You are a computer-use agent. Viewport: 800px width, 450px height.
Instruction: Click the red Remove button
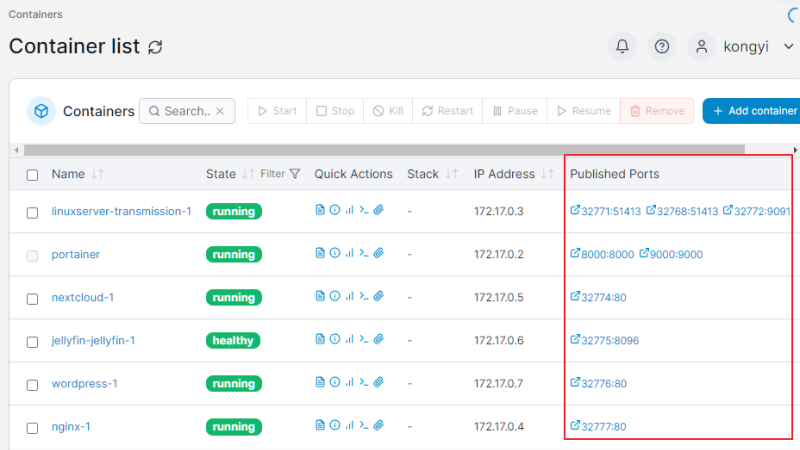coord(657,111)
